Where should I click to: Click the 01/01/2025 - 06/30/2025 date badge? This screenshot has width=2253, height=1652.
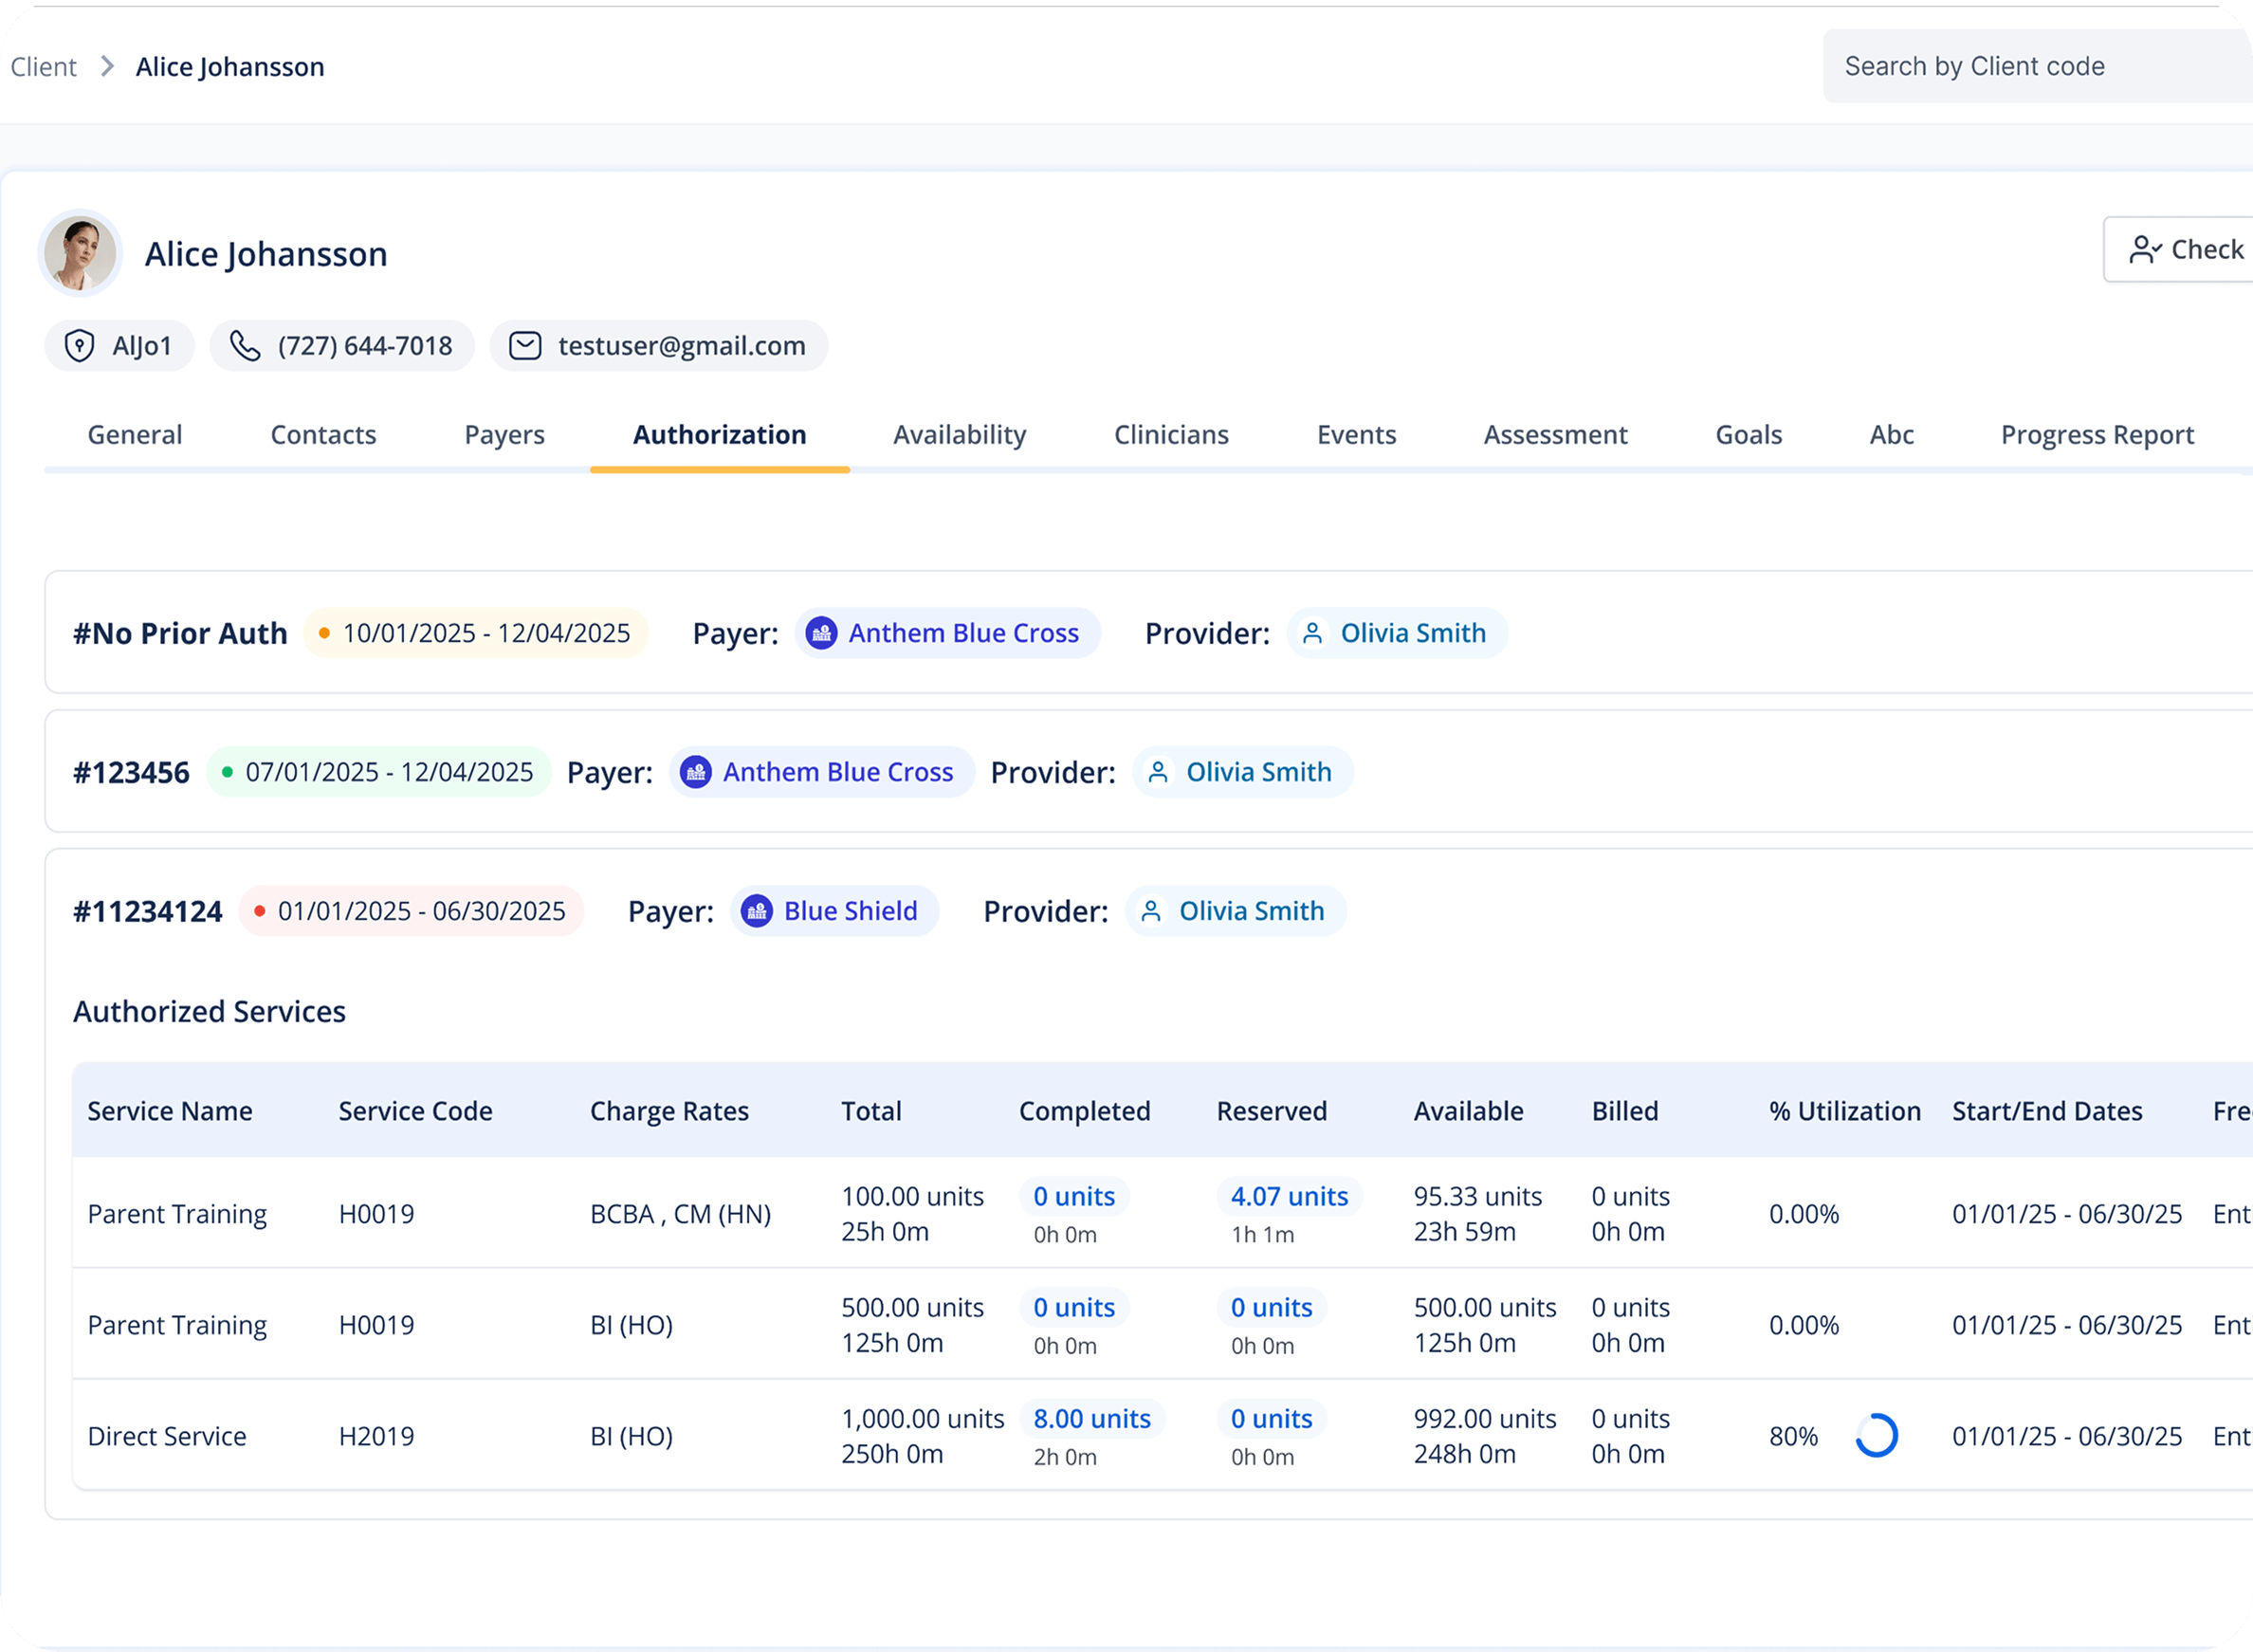[x=412, y=911]
